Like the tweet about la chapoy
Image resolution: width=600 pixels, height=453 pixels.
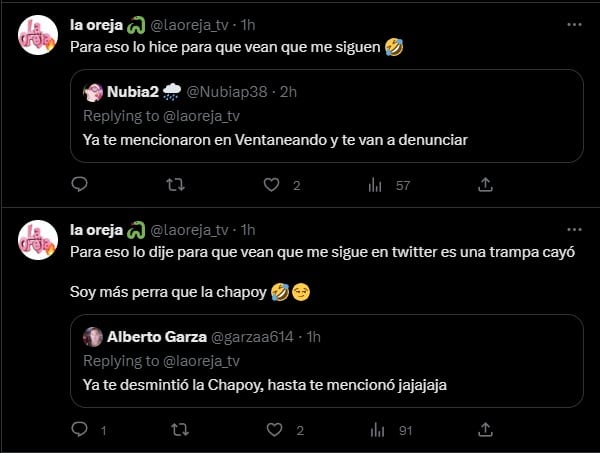[271, 431]
